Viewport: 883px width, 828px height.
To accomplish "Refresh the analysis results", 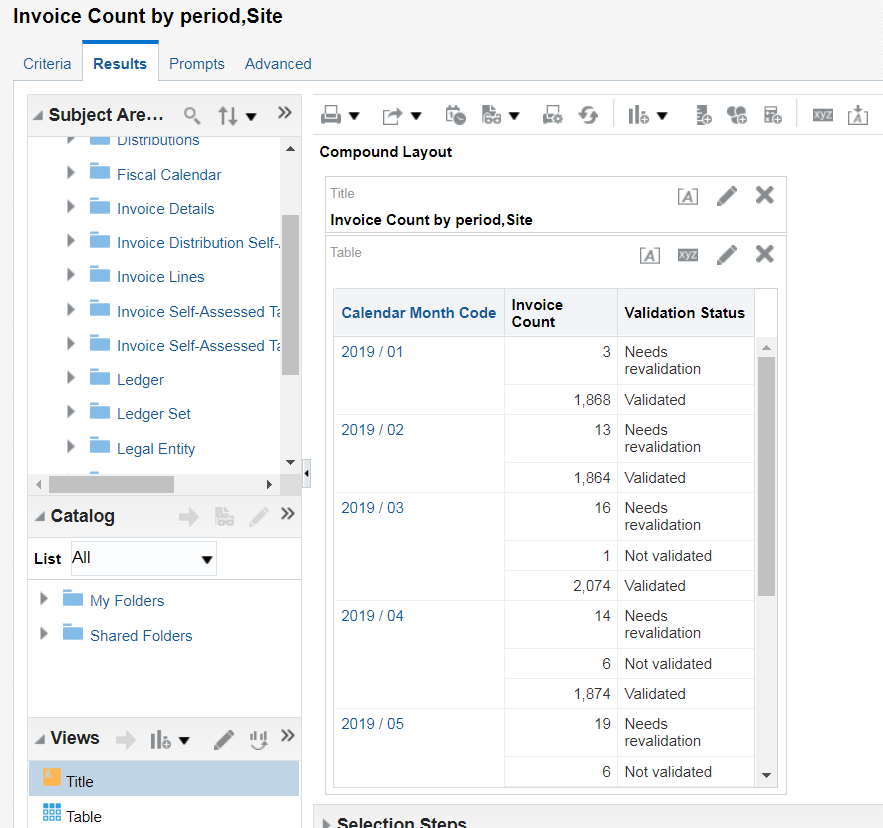I will click(588, 115).
